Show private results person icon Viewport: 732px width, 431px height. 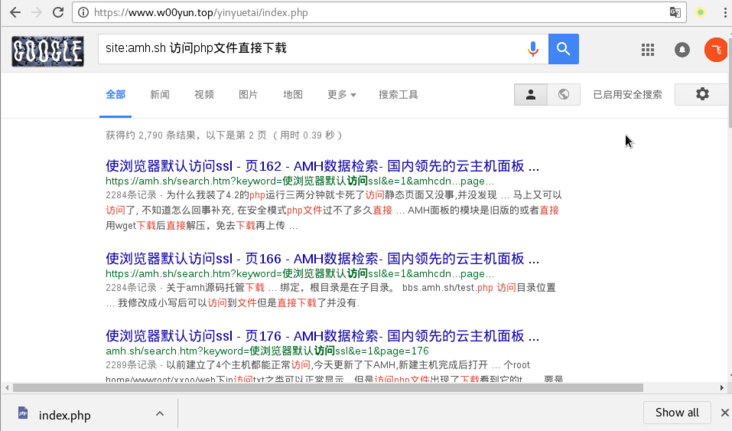531,94
